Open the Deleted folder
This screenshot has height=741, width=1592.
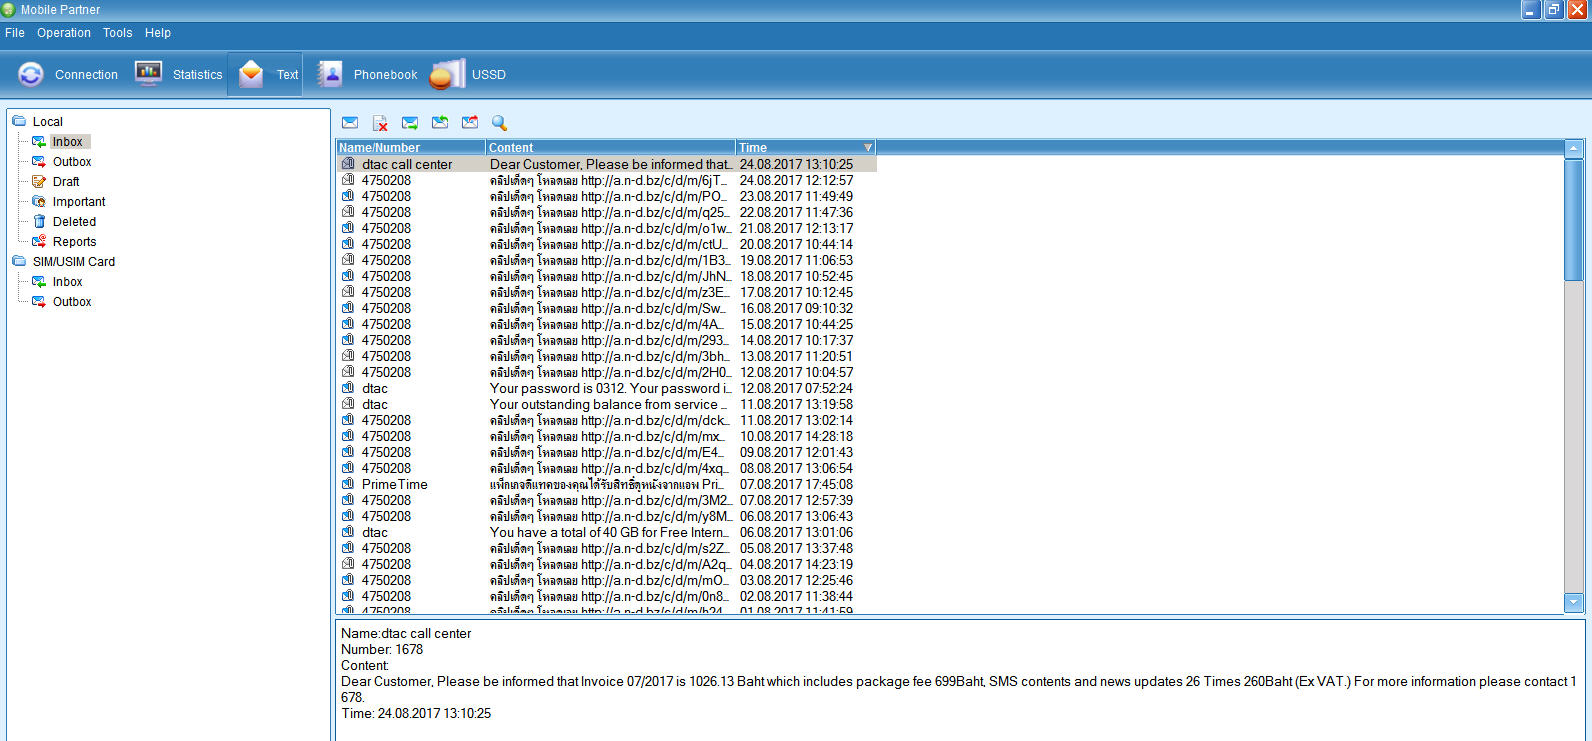(x=75, y=222)
